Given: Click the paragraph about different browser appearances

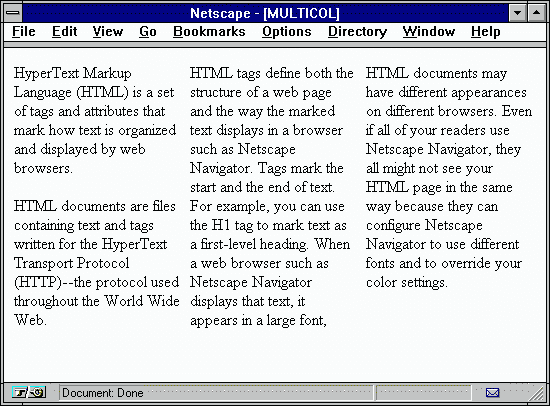Looking at the screenshot, I should (449, 178).
